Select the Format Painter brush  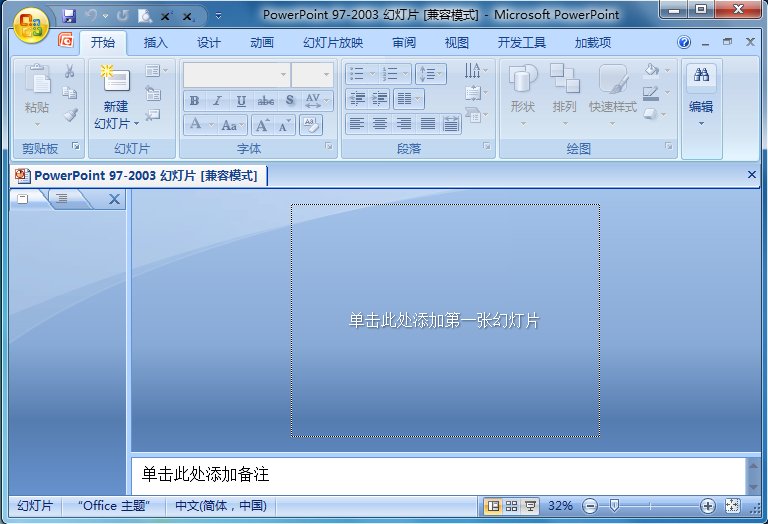coord(71,115)
